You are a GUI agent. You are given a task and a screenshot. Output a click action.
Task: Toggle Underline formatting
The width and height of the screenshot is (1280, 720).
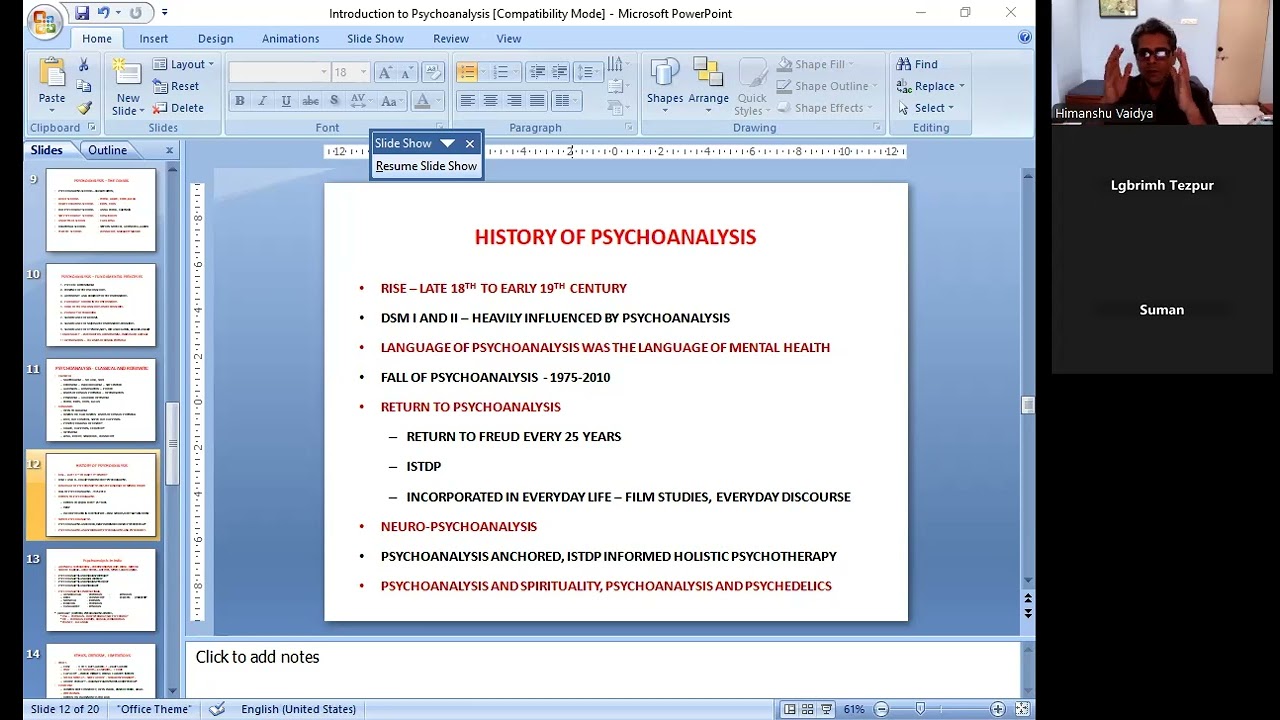[286, 101]
